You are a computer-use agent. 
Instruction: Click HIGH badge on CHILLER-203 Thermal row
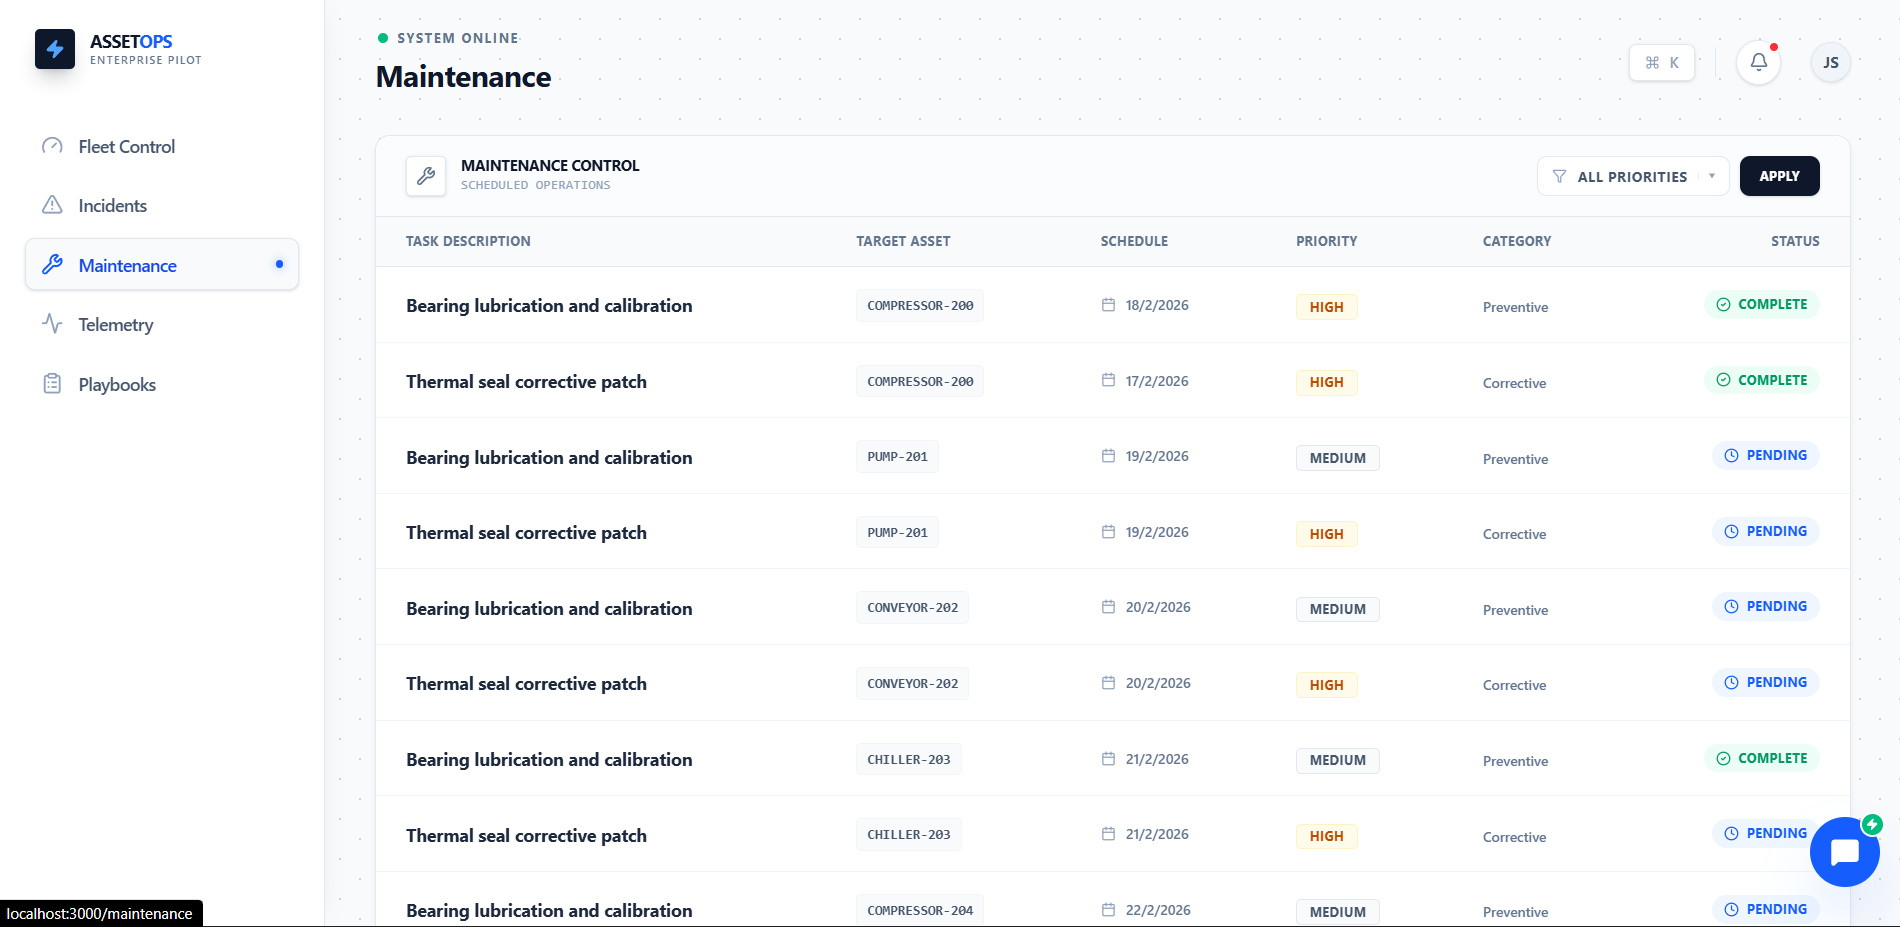(x=1327, y=836)
